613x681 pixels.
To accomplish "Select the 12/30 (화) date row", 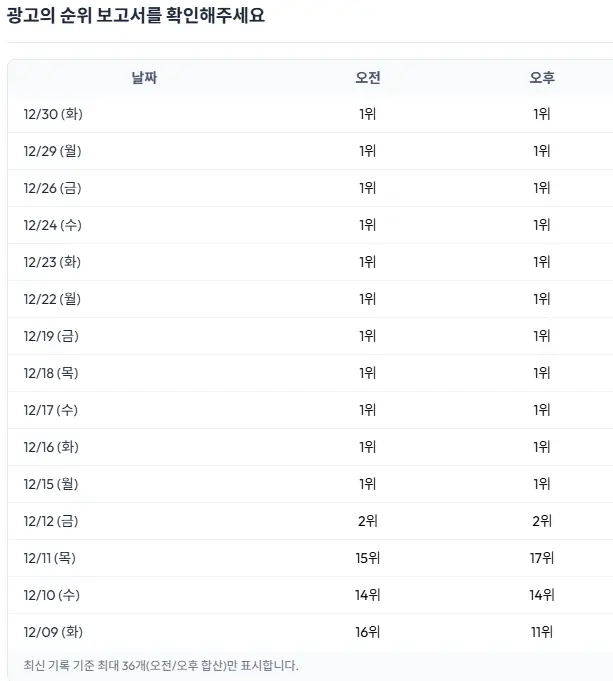I will [x=53, y=114].
